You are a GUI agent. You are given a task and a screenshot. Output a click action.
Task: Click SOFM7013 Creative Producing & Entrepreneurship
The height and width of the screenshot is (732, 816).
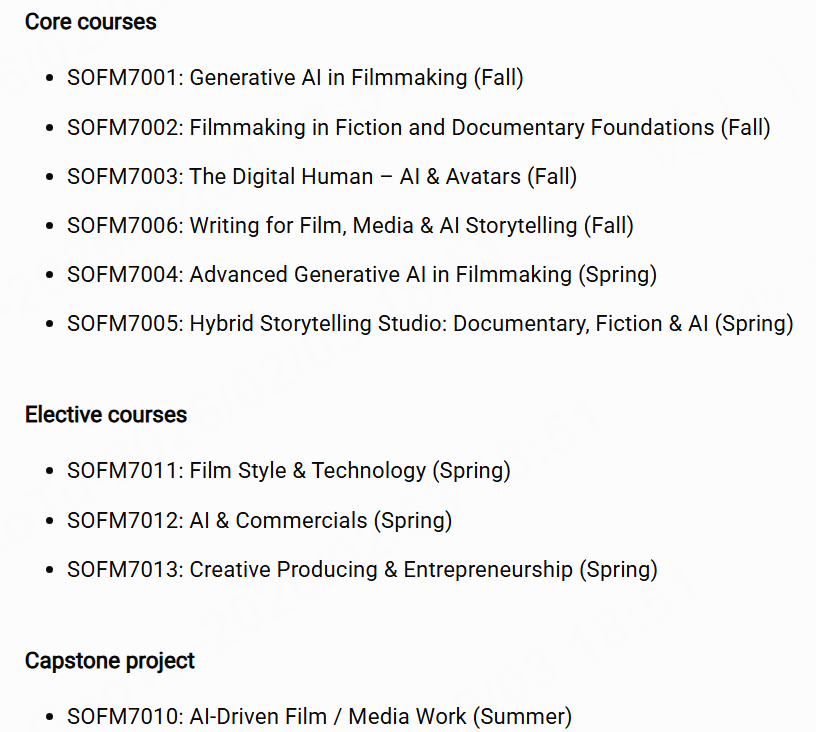click(362, 570)
